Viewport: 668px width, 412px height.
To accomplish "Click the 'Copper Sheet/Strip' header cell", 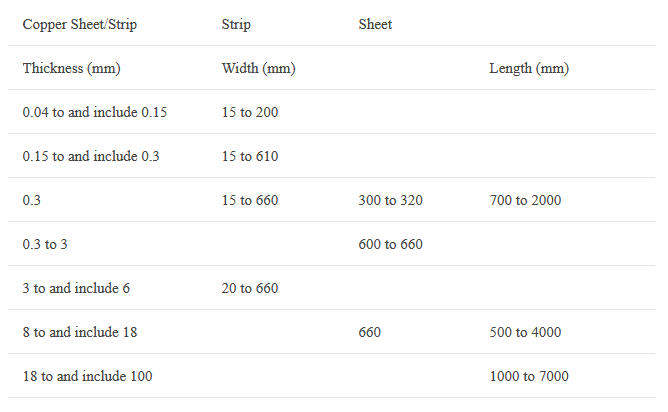I will pos(79,24).
